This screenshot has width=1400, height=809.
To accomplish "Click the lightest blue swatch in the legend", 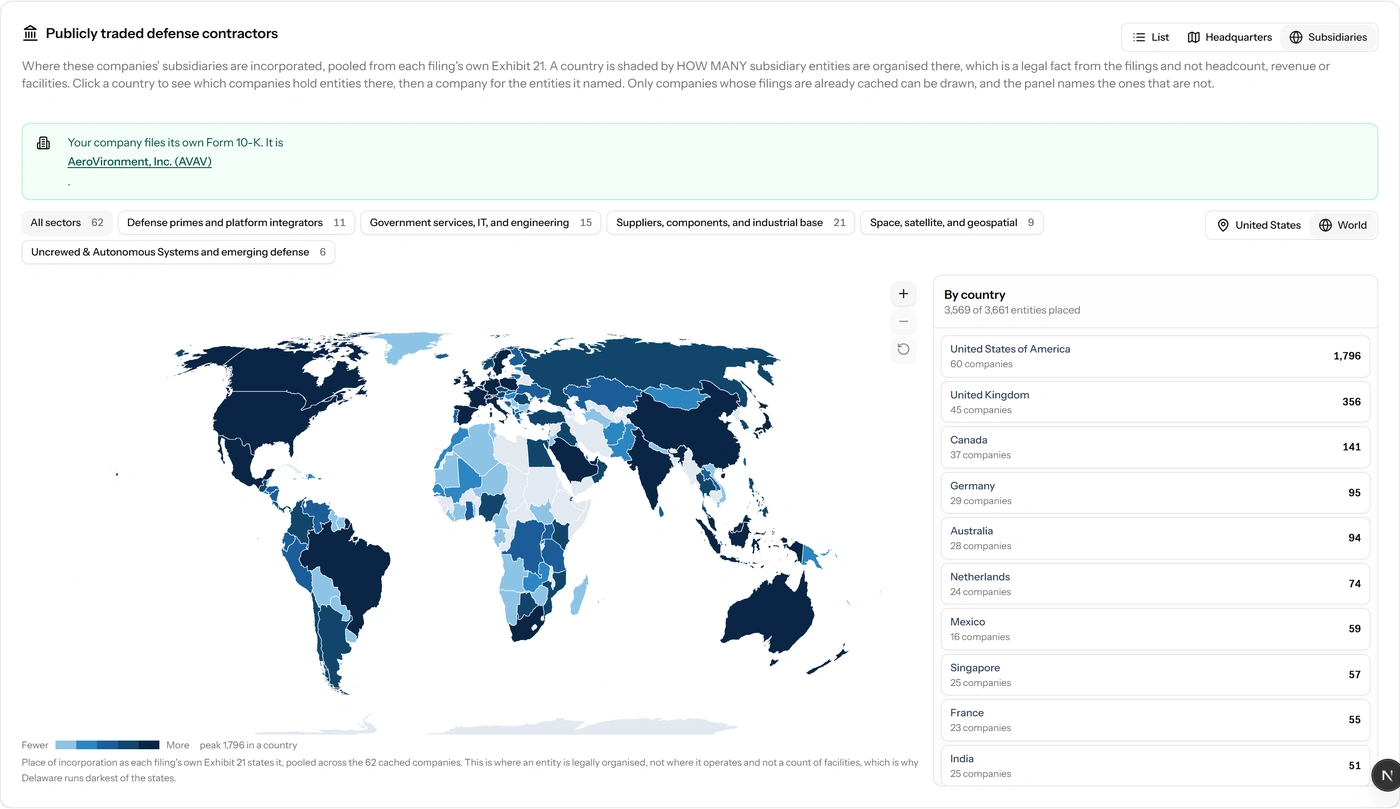I will (66, 745).
